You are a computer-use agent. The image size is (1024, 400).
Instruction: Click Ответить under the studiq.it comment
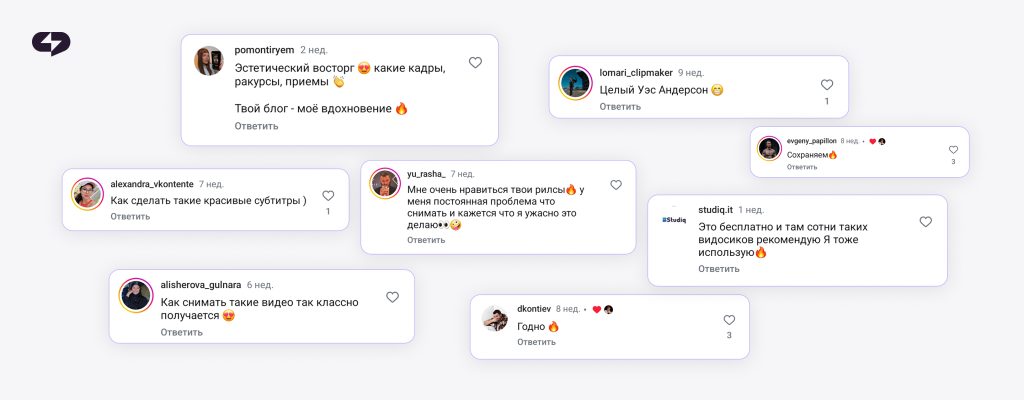point(718,269)
